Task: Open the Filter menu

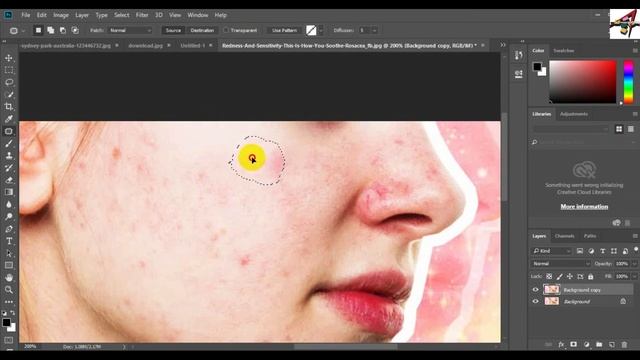Action: [142, 15]
